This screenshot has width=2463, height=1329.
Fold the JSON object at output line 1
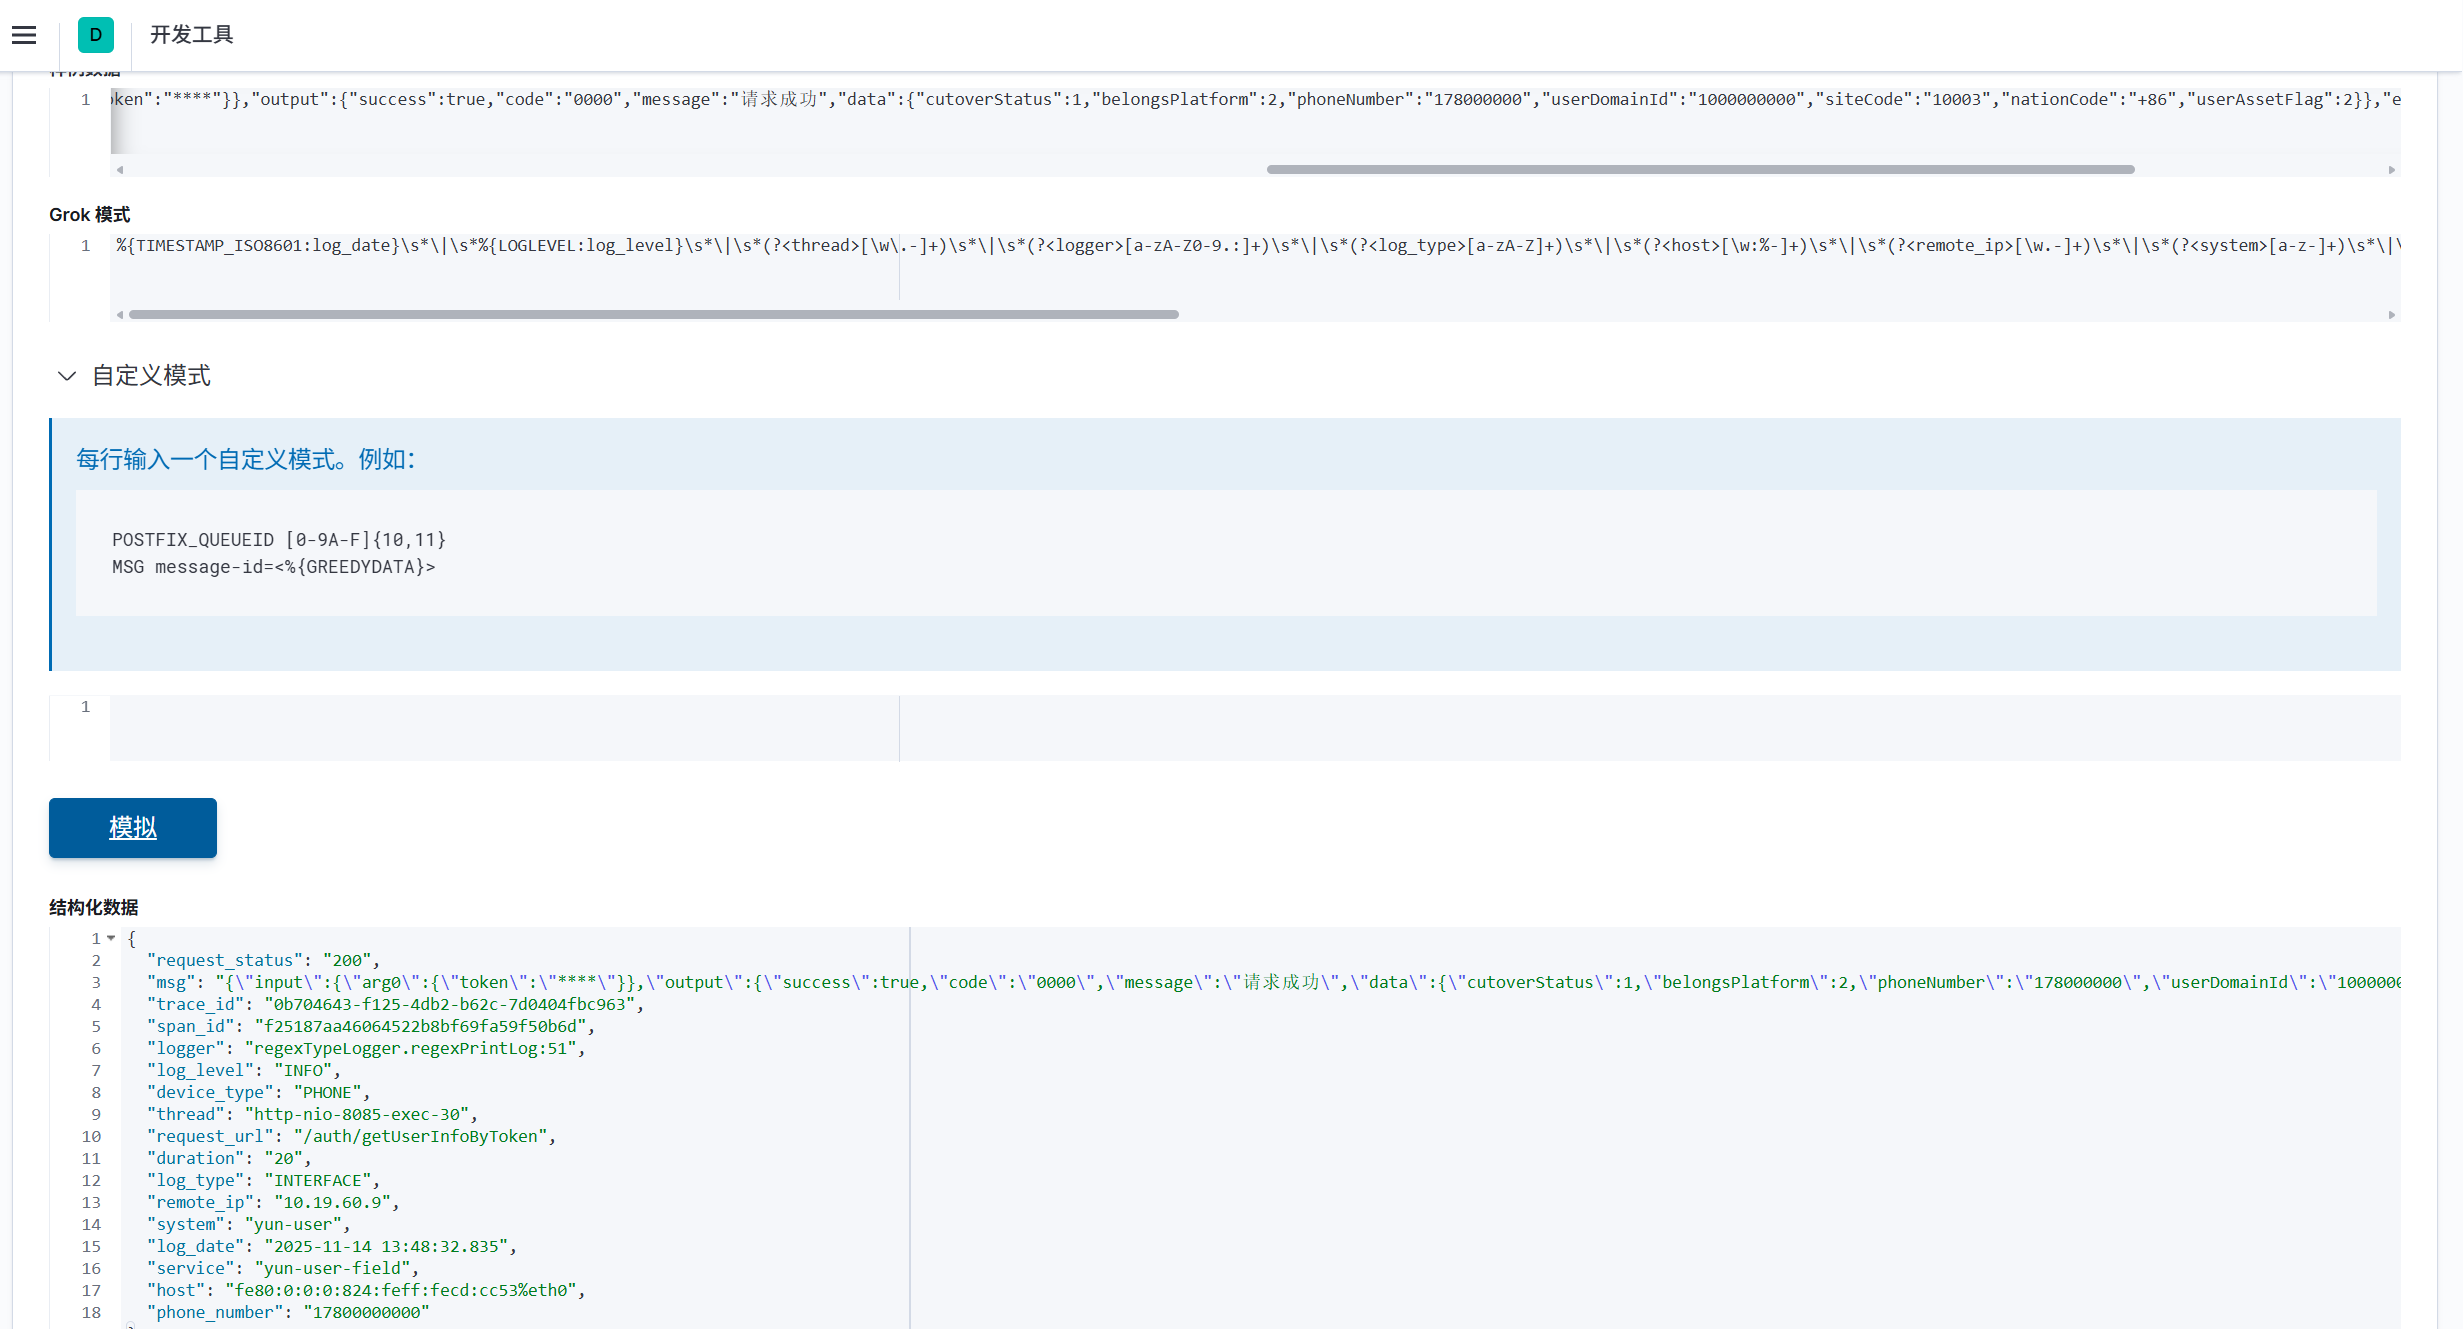(x=111, y=938)
